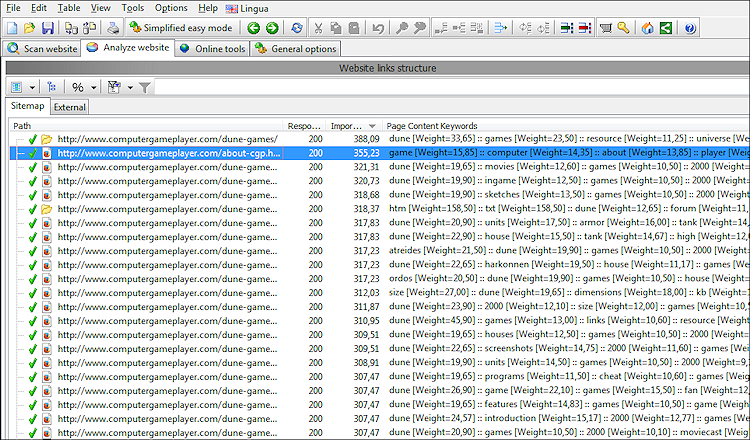Click the Website links structure header bar
Viewport: 750px width, 440px height.
point(378,68)
